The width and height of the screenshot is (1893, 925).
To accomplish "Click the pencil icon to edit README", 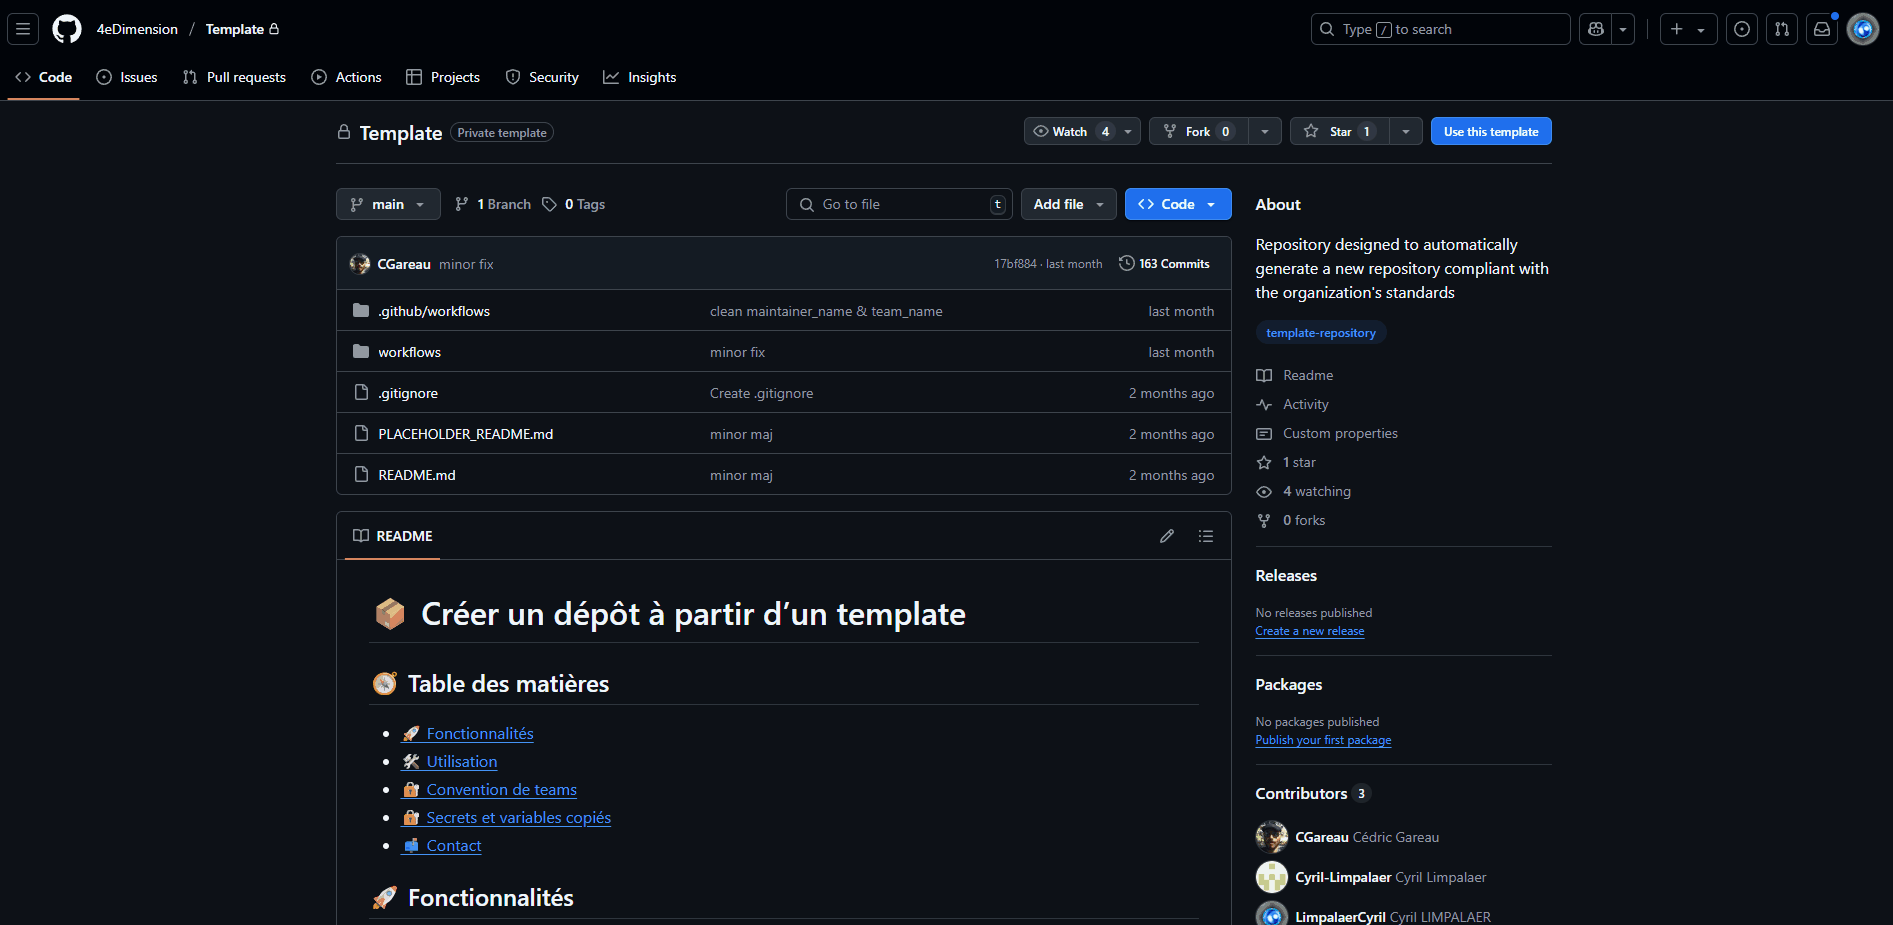I will coord(1167,536).
